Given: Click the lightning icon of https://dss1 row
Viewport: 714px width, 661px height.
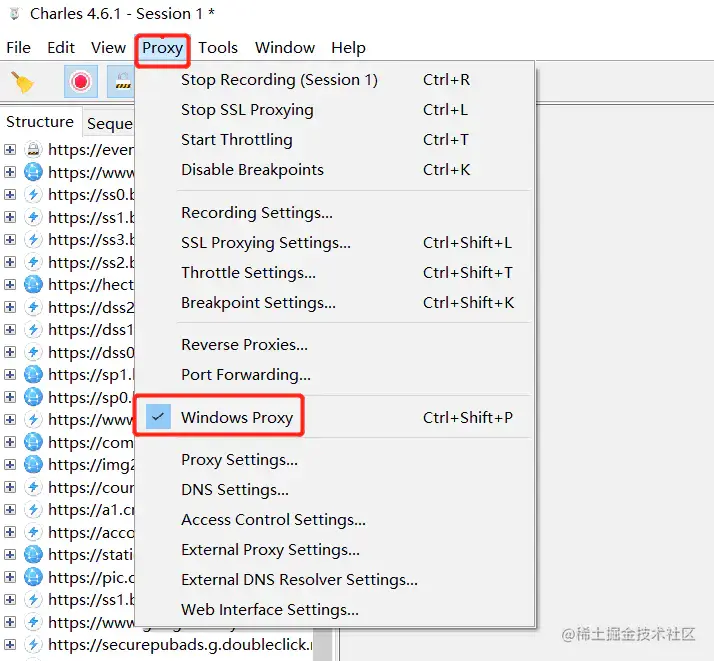Looking at the screenshot, I should coord(33,330).
